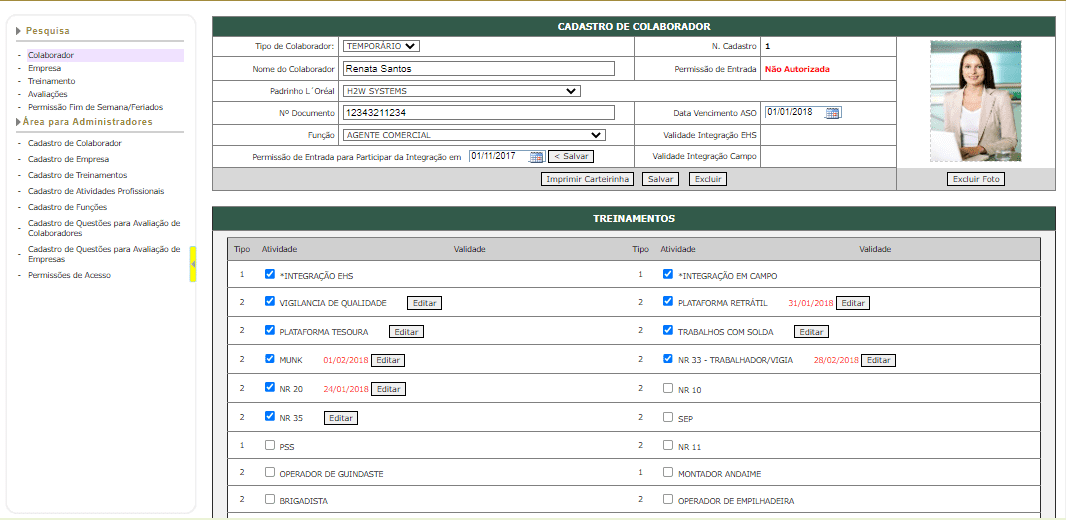
Task: Click Nº Documento input field
Action: [x=478, y=113]
